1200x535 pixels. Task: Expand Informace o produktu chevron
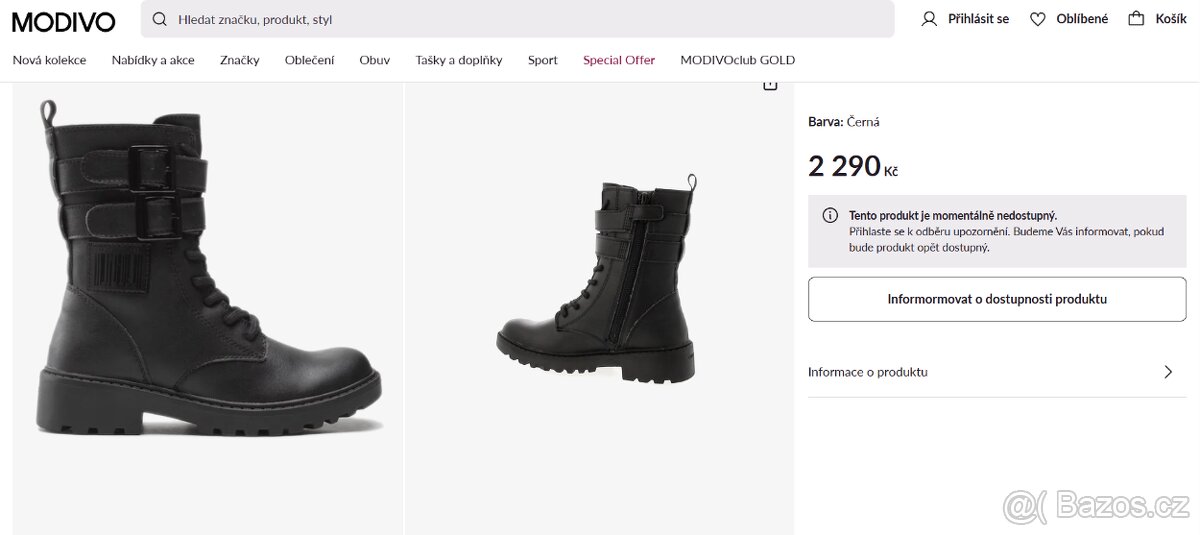1168,372
